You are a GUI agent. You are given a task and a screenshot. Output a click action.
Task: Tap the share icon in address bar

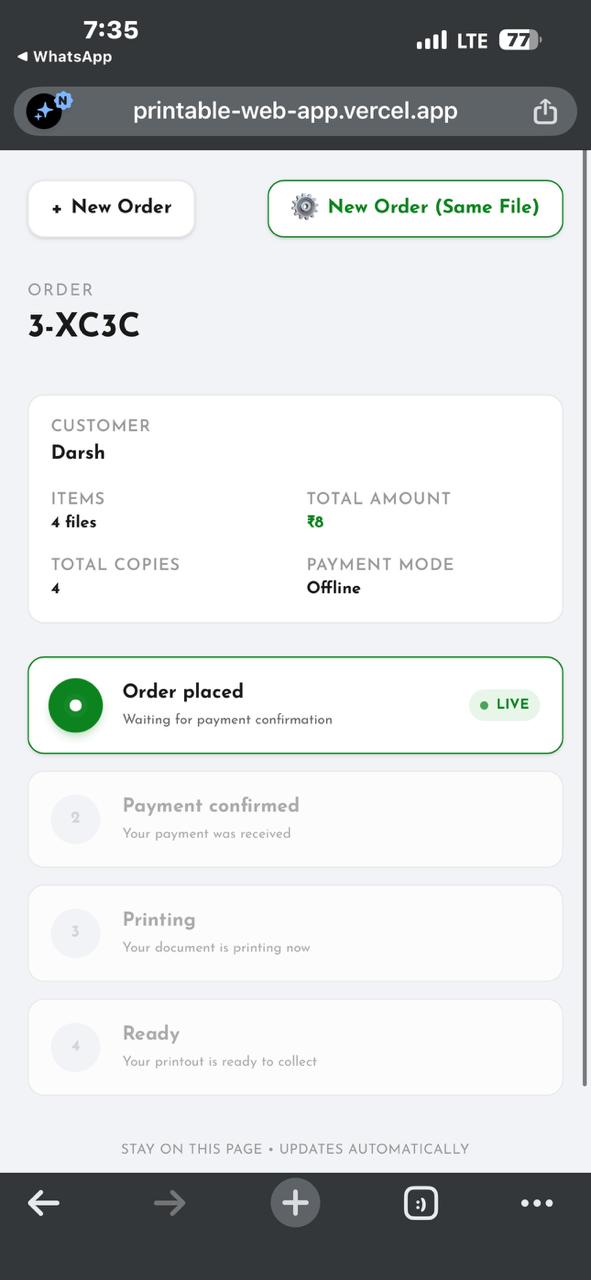[x=545, y=111]
